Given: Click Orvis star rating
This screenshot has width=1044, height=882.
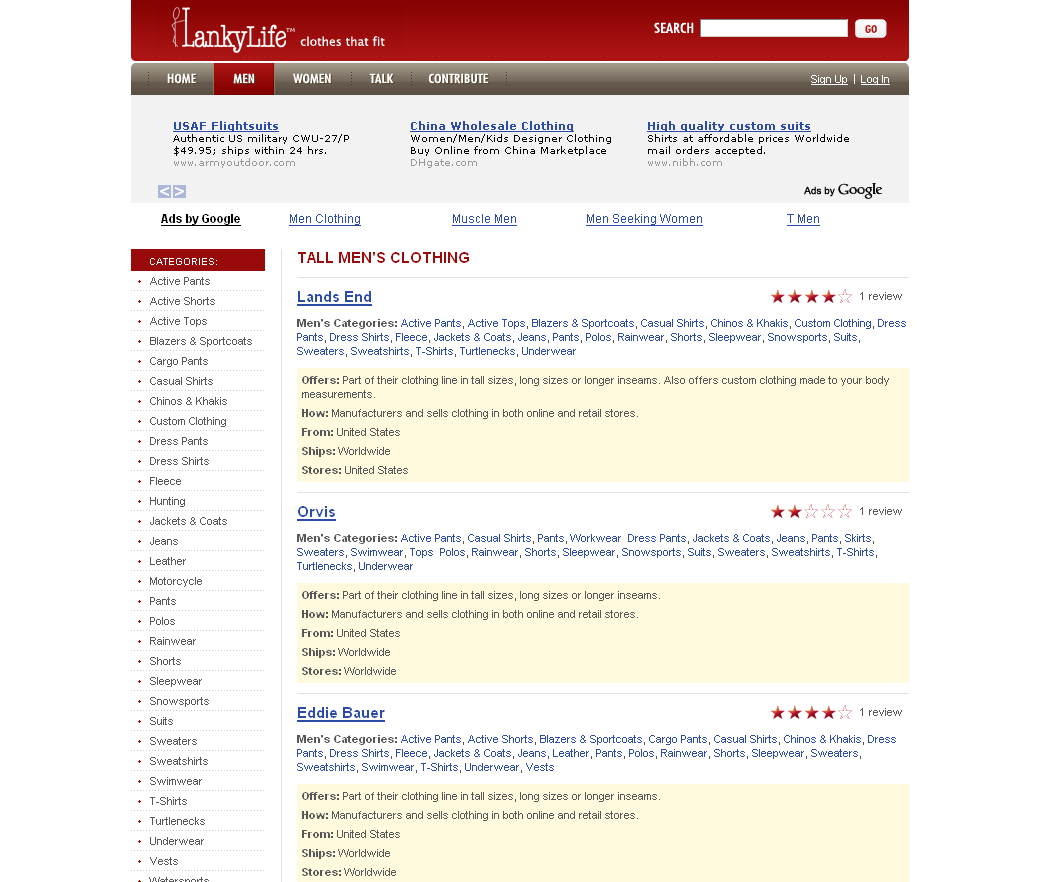Looking at the screenshot, I should [x=811, y=512].
